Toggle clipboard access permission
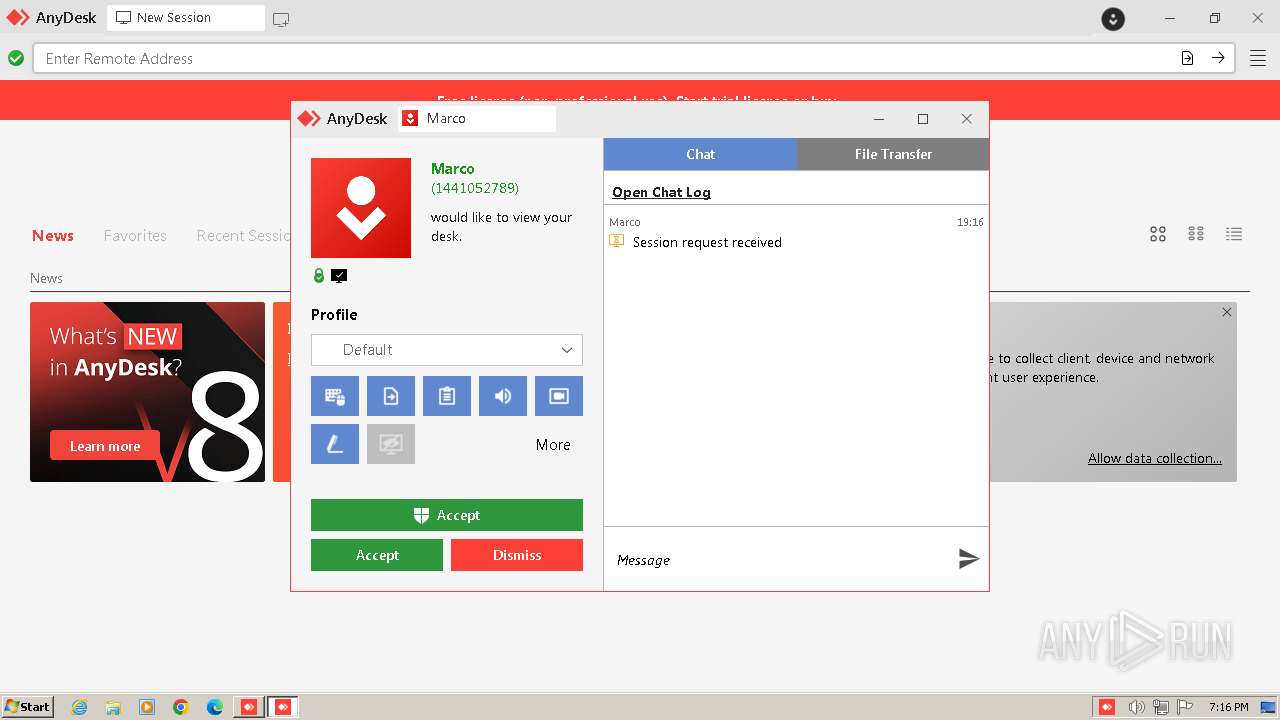 [447, 396]
